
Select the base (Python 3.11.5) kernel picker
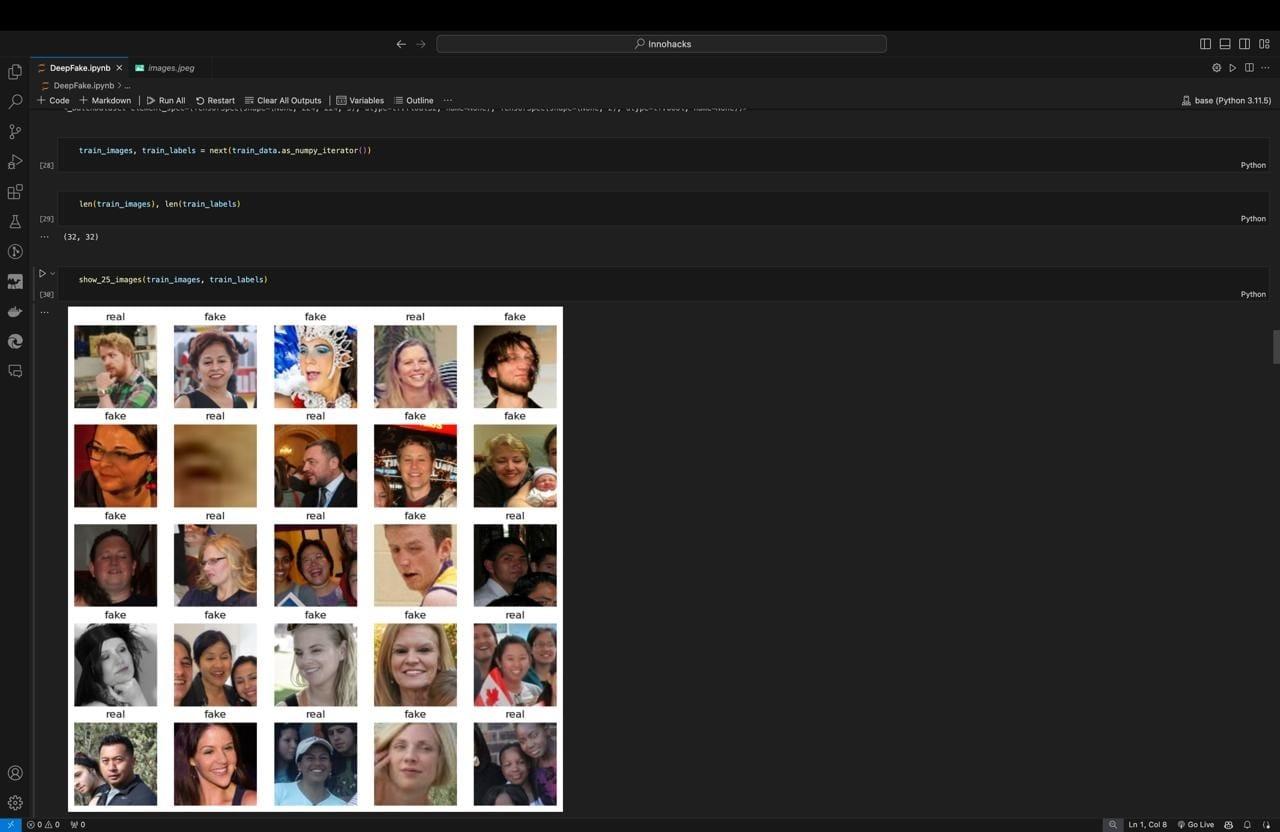pos(1226,101)
